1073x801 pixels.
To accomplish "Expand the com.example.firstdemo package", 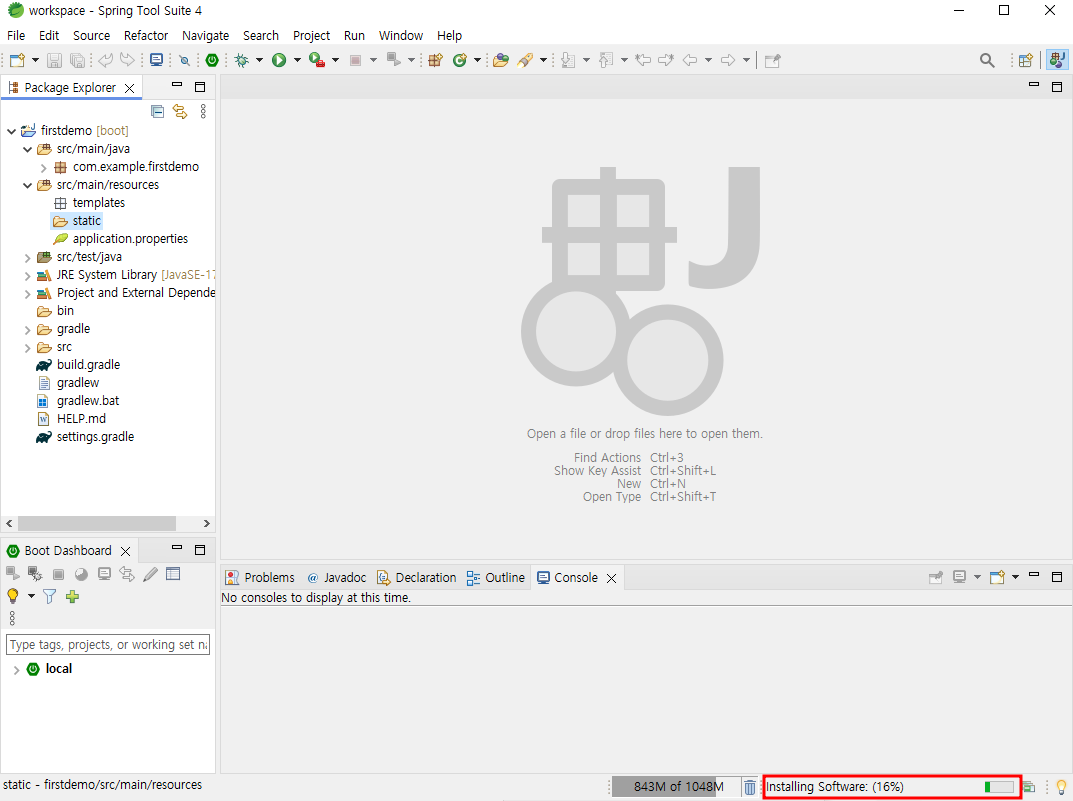I will point(44,168).
